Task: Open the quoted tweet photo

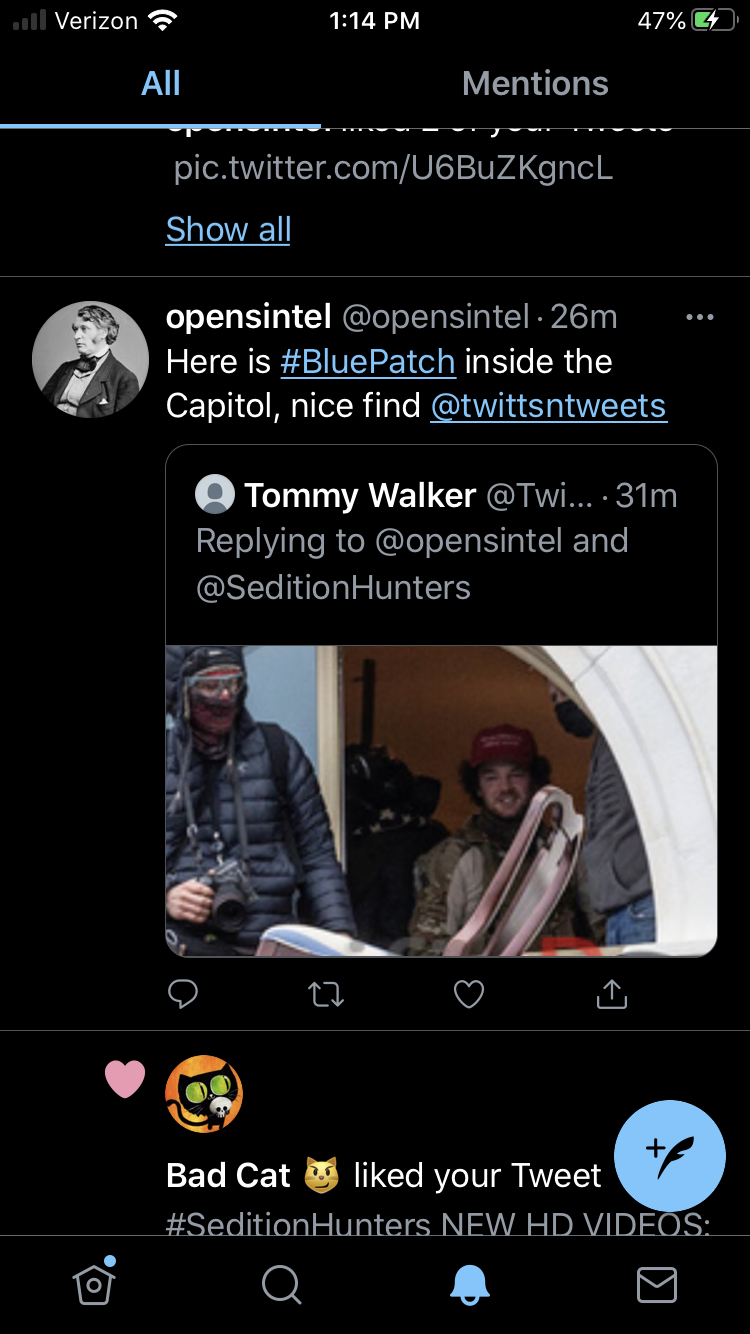Action: (x=441, y=801)
